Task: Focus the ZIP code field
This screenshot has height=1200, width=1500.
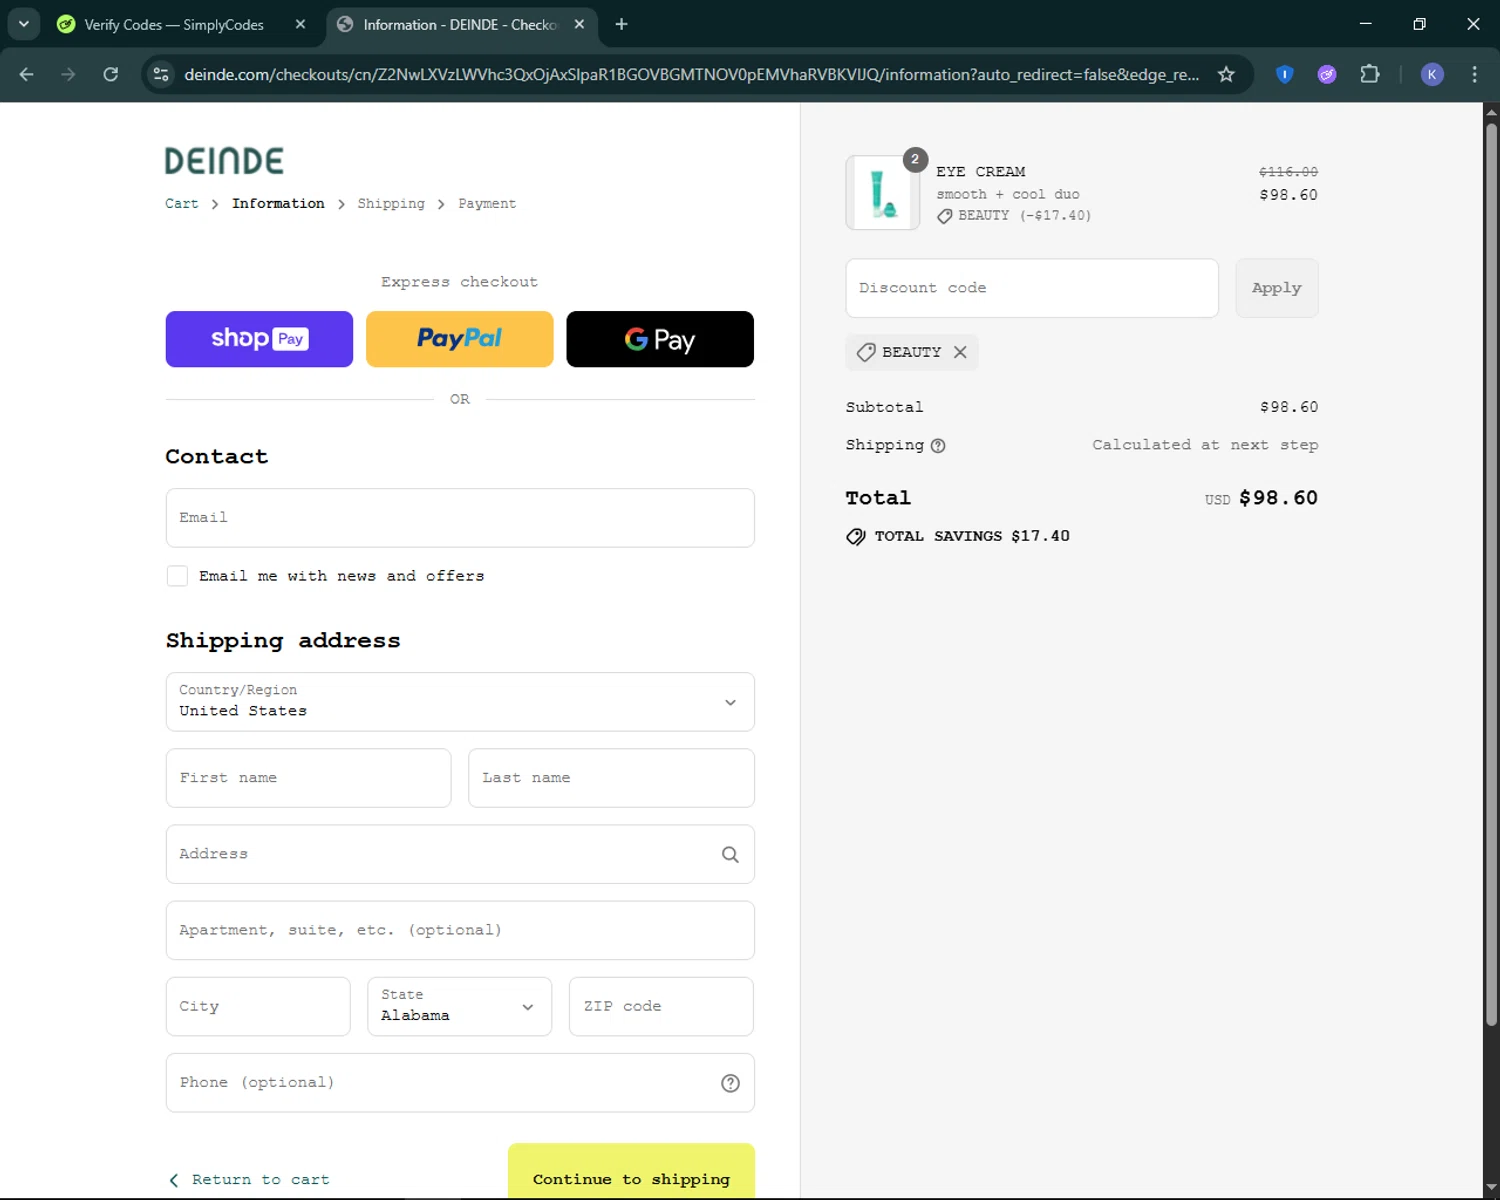Action: coord(661,1006)
